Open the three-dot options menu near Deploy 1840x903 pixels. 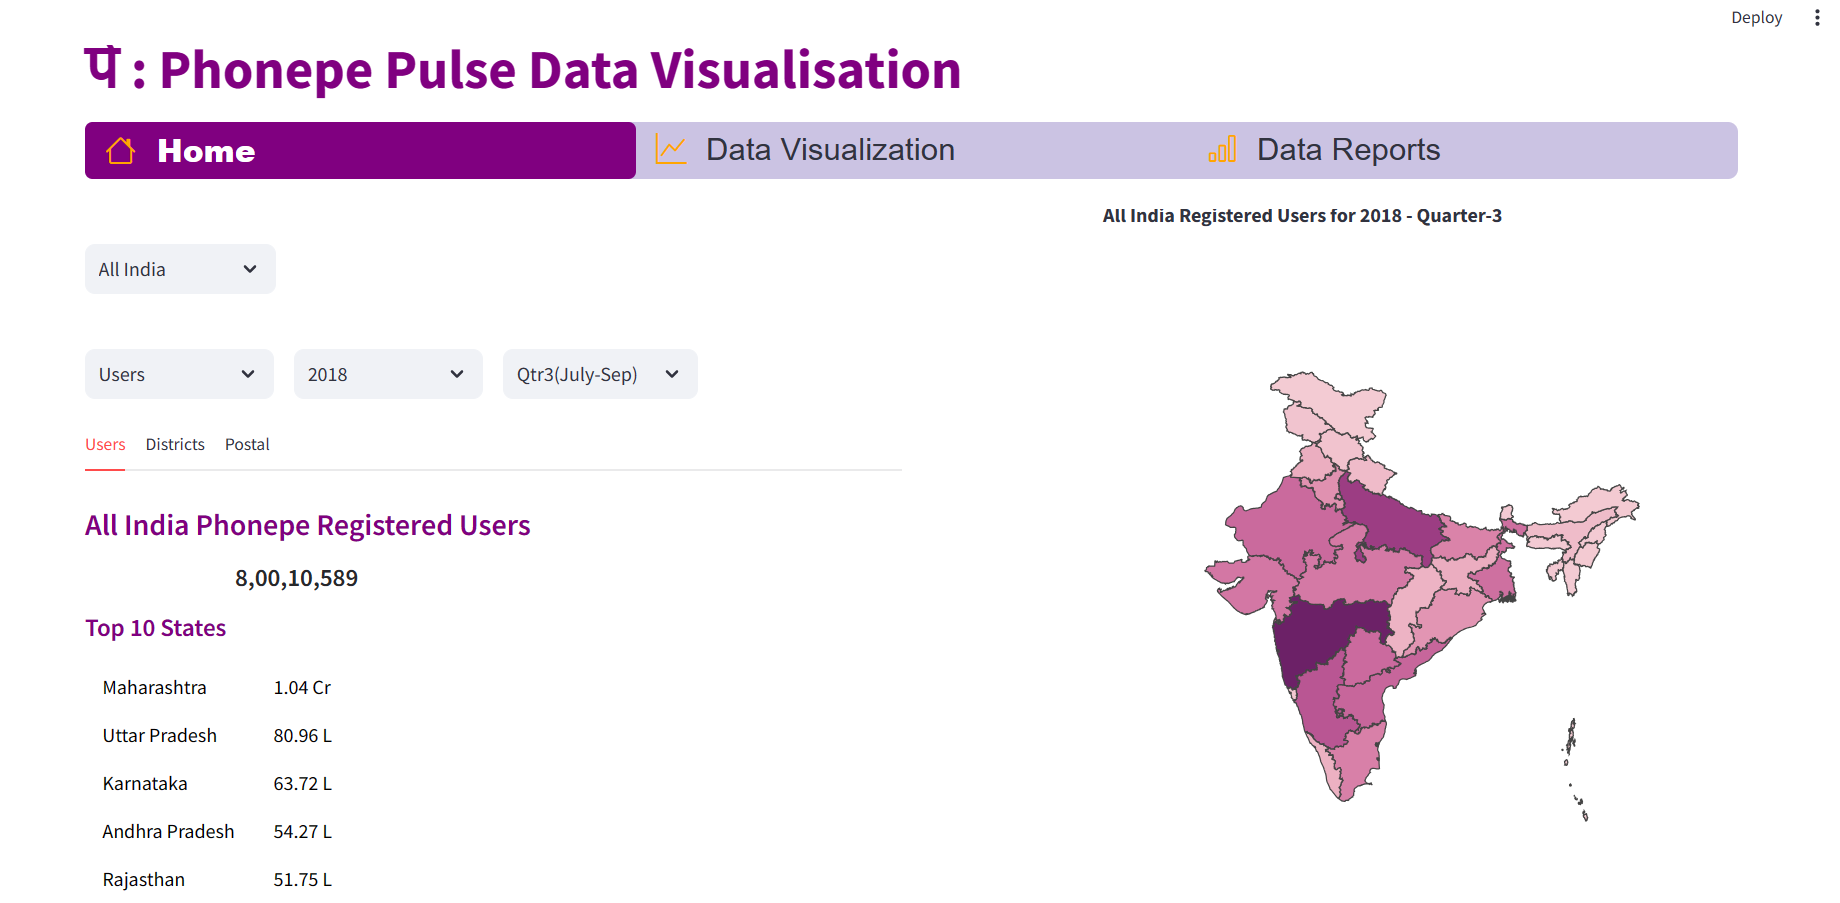coord(1817,16)
